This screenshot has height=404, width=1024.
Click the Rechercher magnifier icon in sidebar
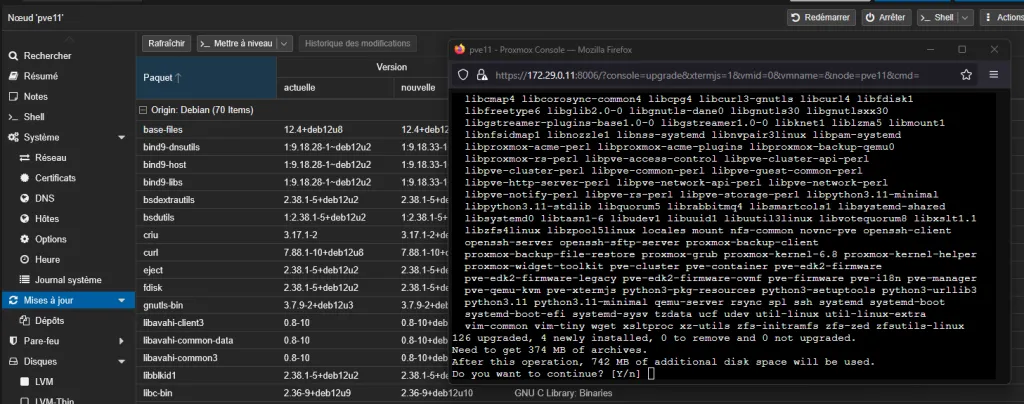point(13,56)
